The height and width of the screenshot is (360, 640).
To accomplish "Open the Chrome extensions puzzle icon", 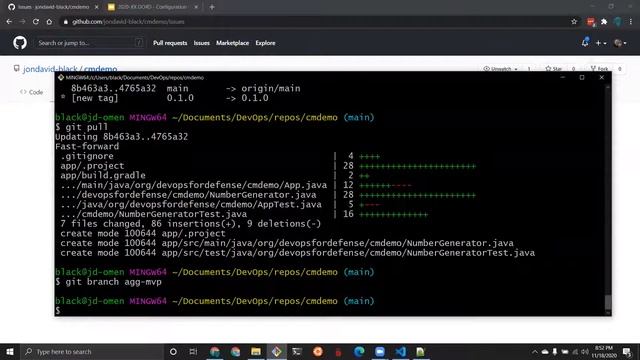I will pyautogui.click(x=604, y=22).
